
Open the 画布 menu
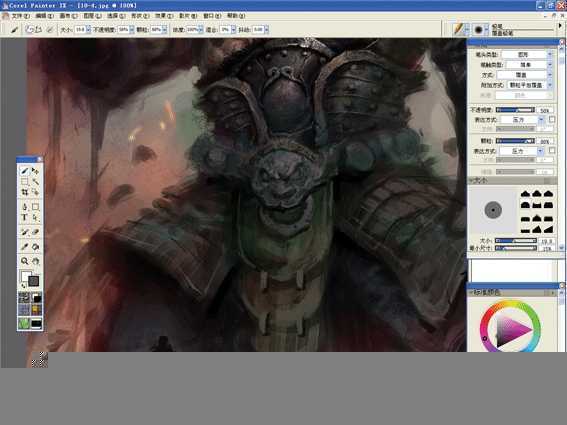coord(68,16)
